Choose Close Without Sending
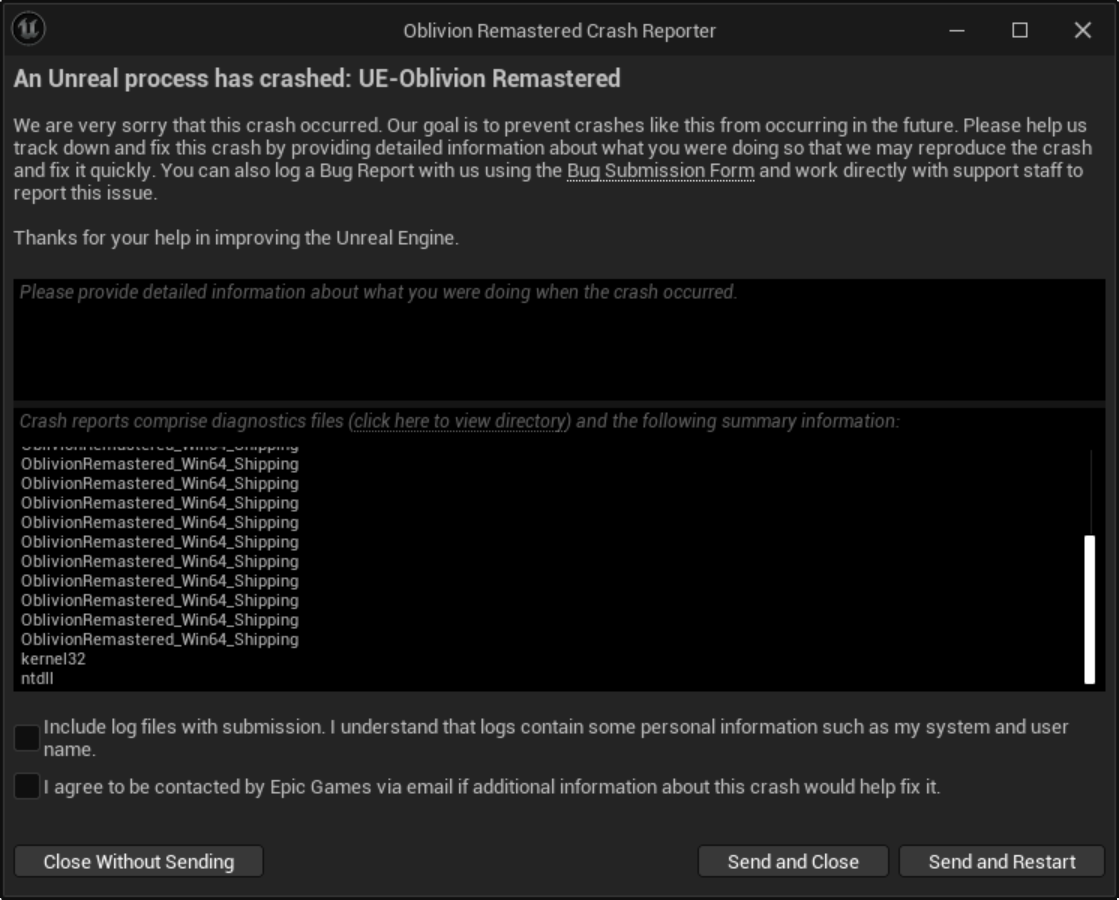This screenshot has width=1119, height=900. click(138, 861)
